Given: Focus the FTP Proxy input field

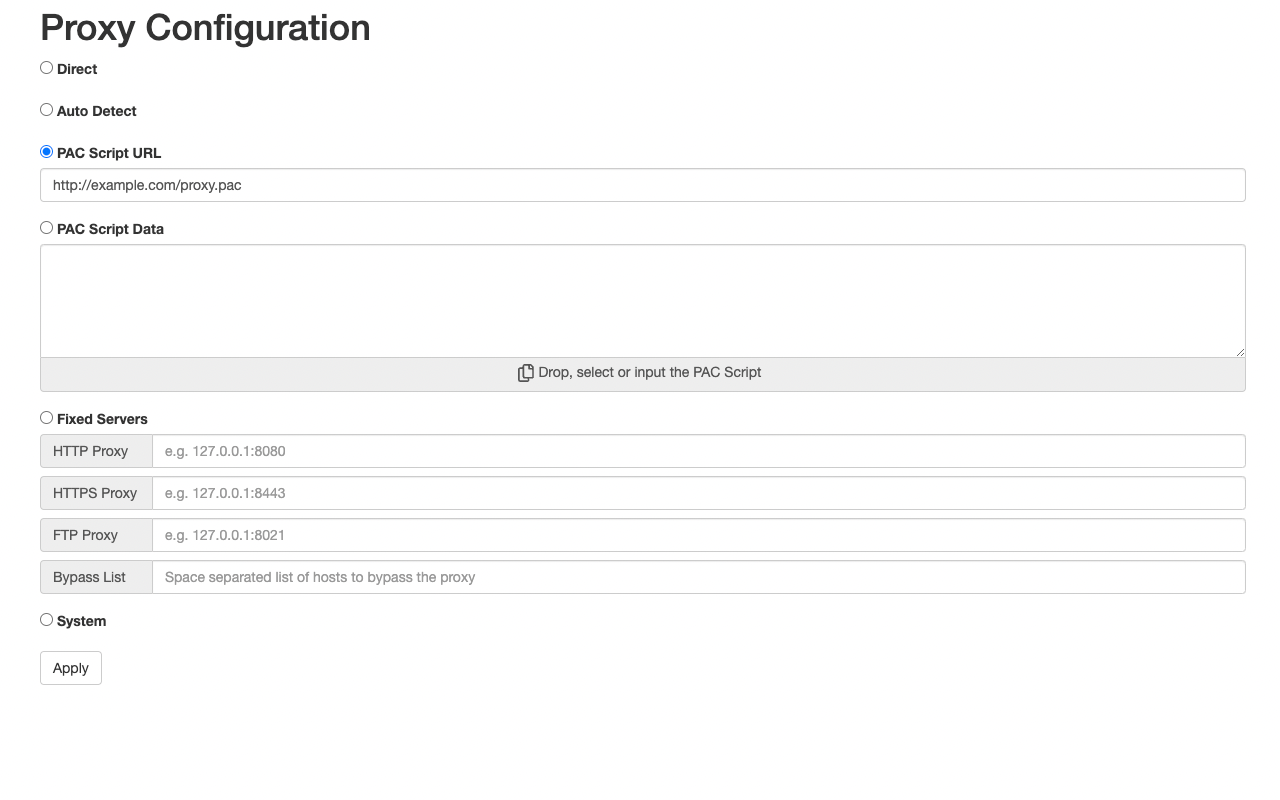Looking at the screenshot, I should pyautogui.click(x=699, y=535).
